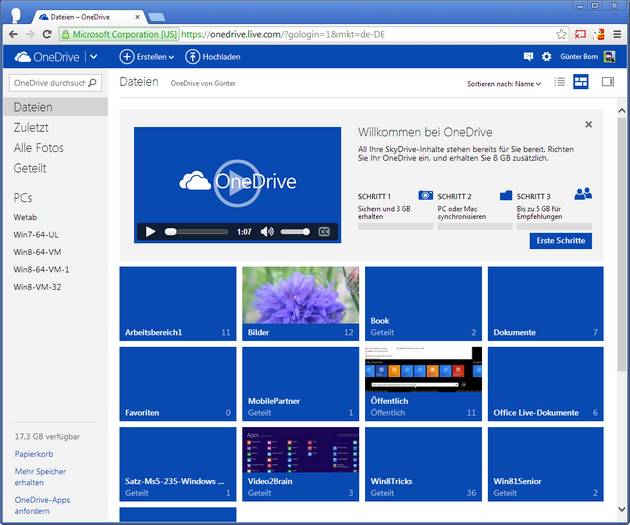Image resolution: width=630 pixels, height=525 pixels.
Task: Open the Office Live-Dokumente folder tile
Action: click(546, 384)
